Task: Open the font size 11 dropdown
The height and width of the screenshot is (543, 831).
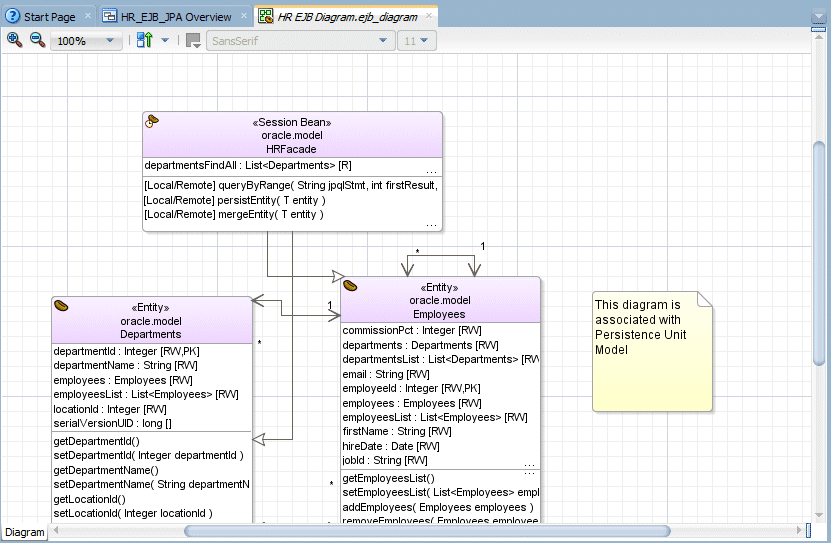Action: tap(417, 41)
